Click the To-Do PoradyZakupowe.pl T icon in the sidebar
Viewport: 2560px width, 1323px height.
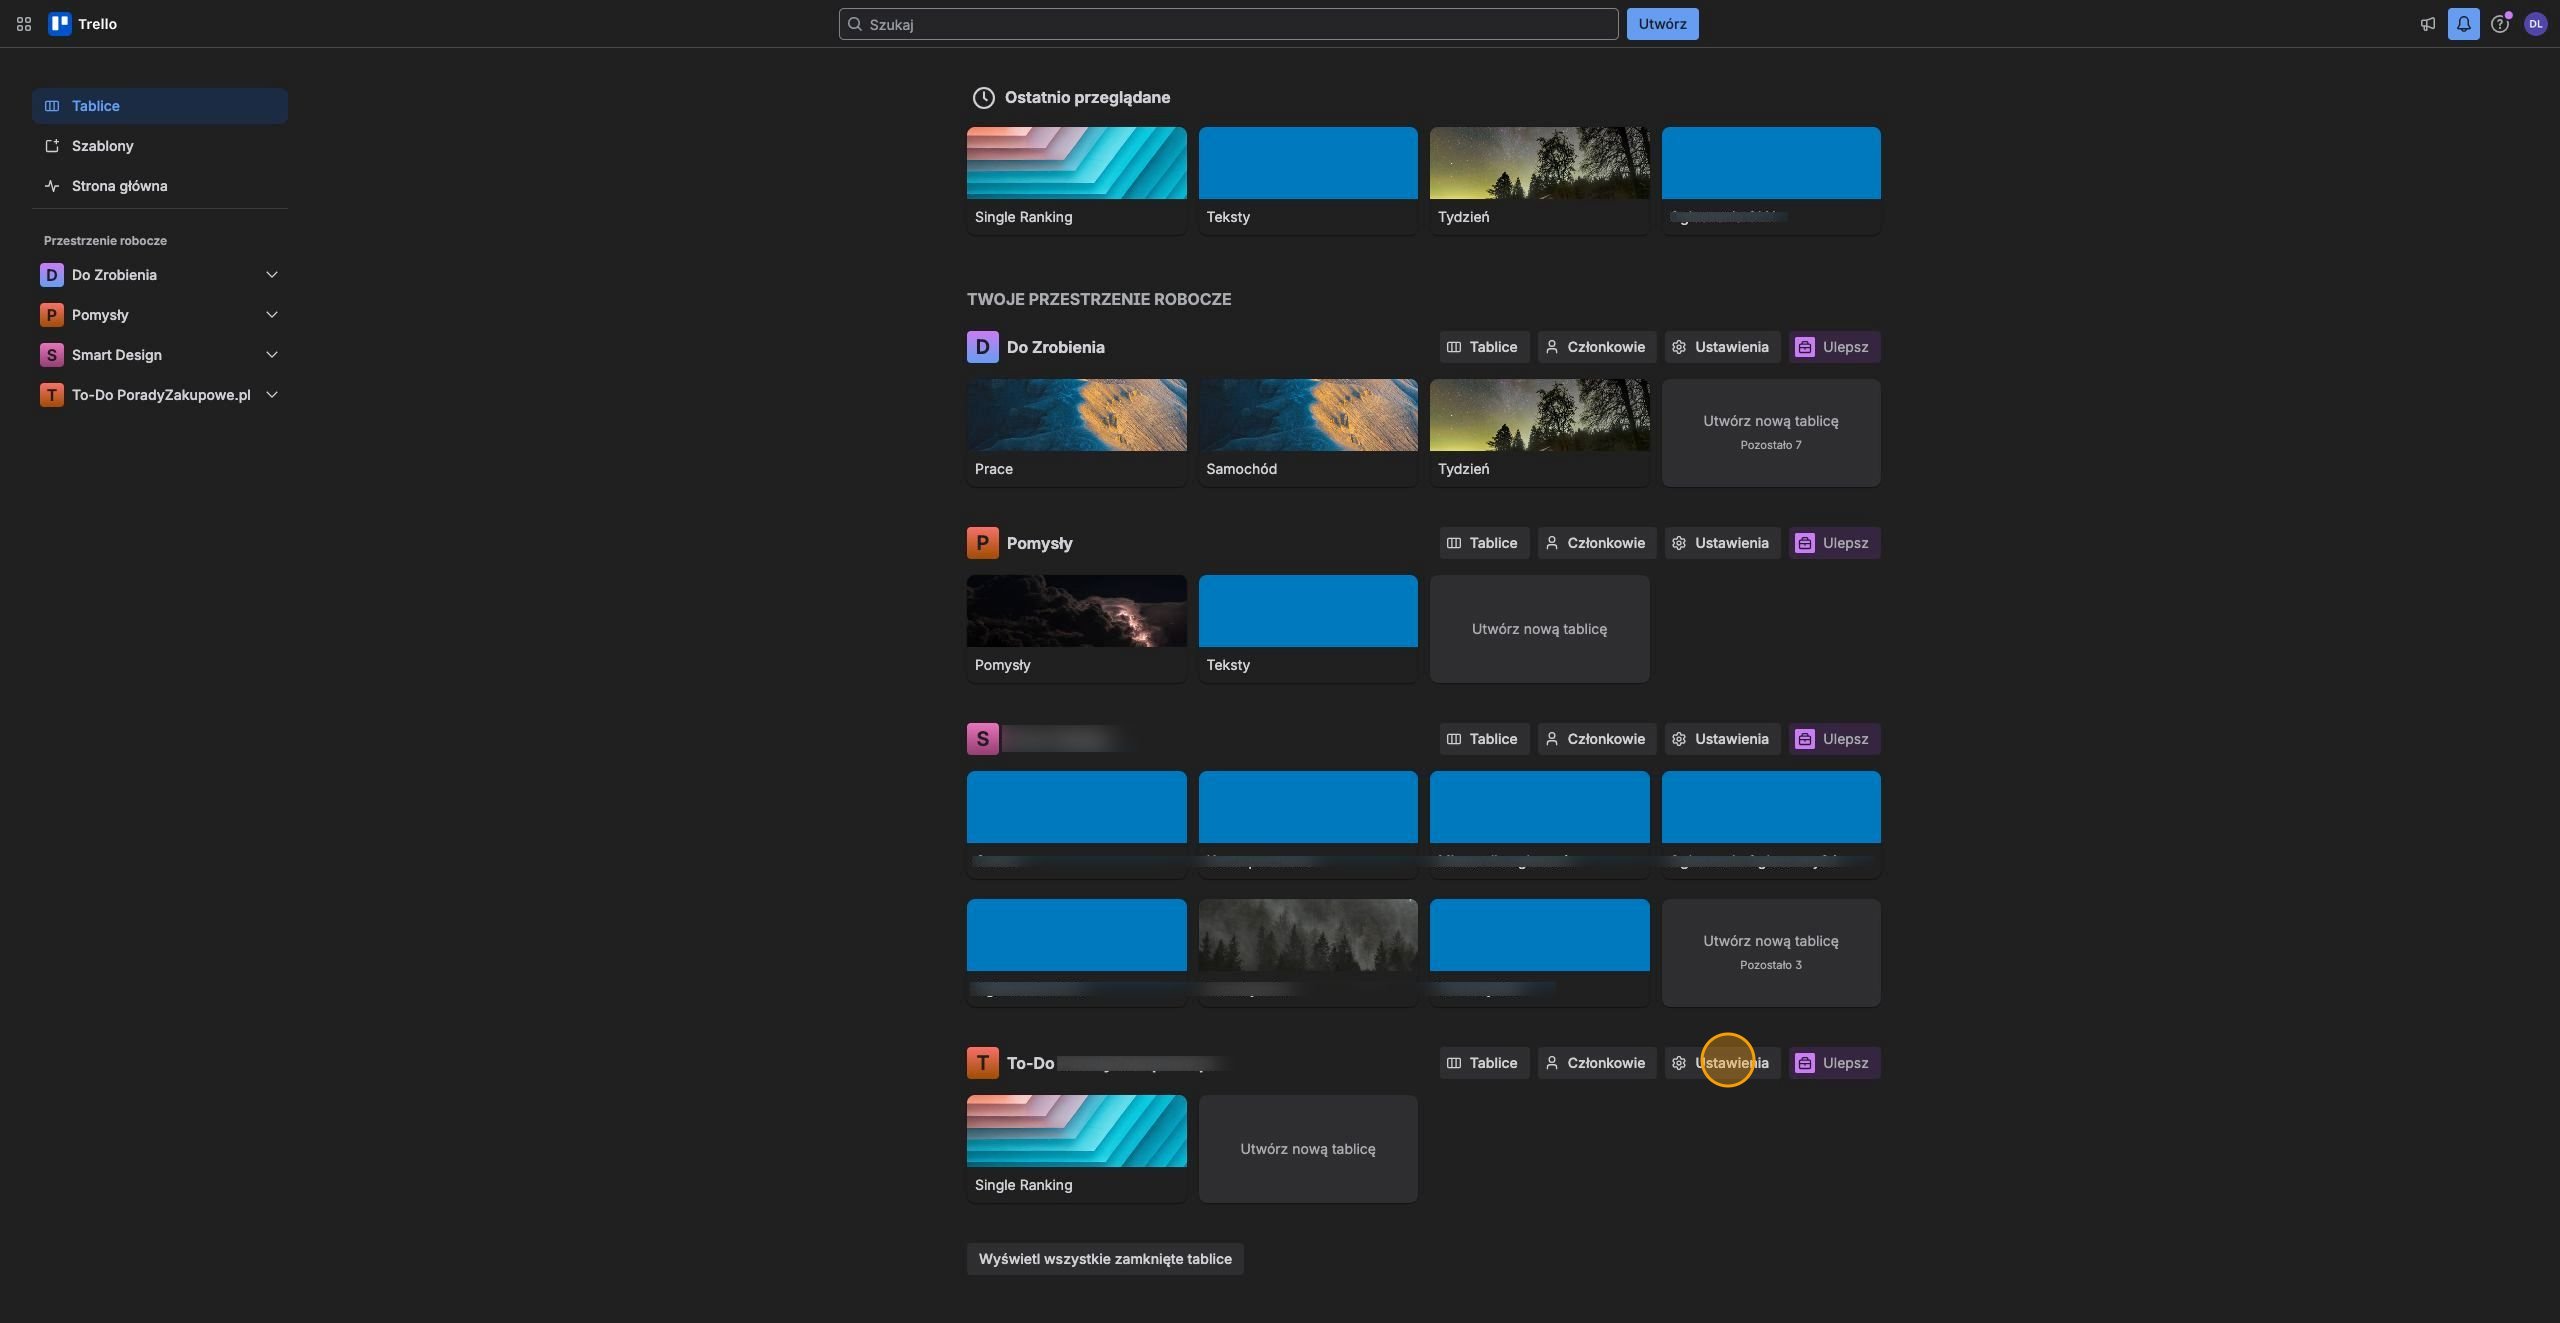click(52, 395)
